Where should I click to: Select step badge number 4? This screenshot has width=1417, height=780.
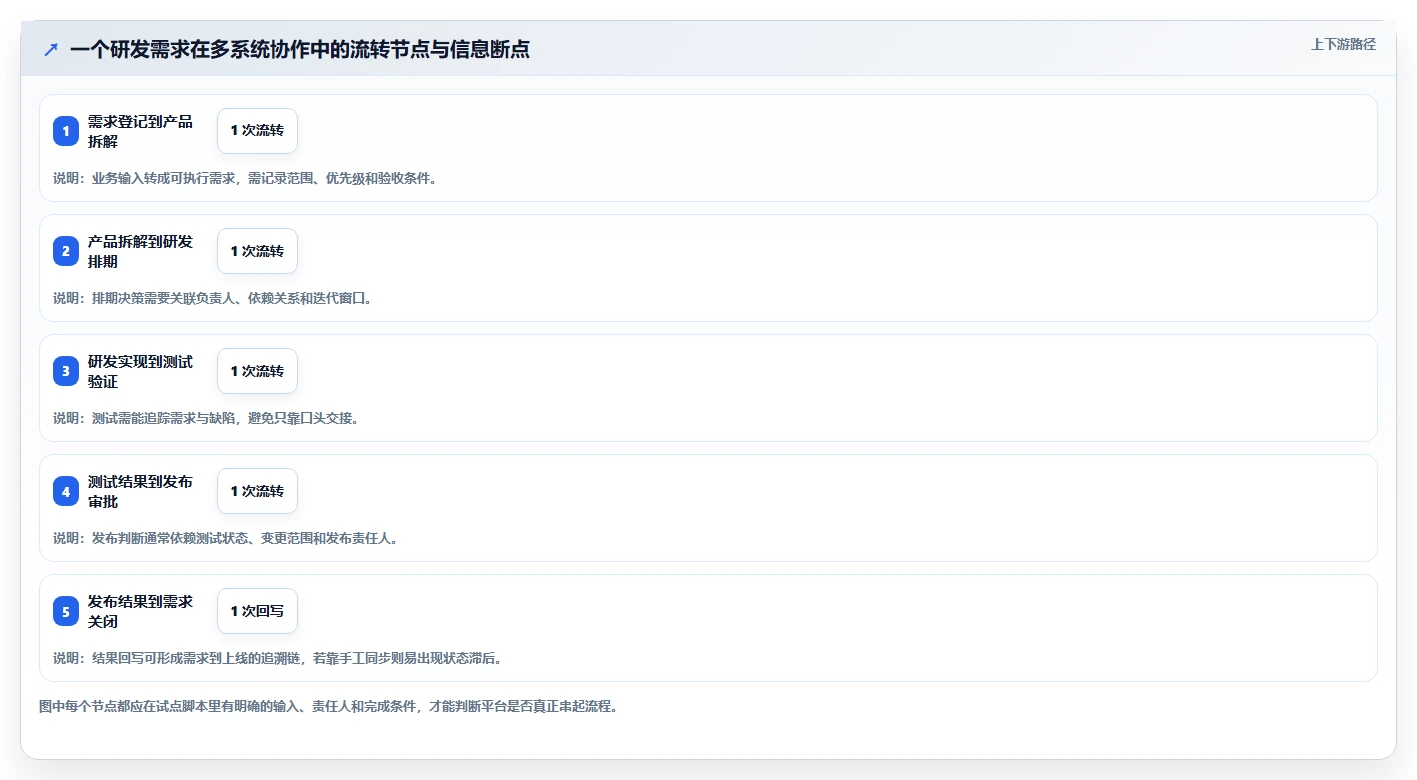(x=66, y=491)
